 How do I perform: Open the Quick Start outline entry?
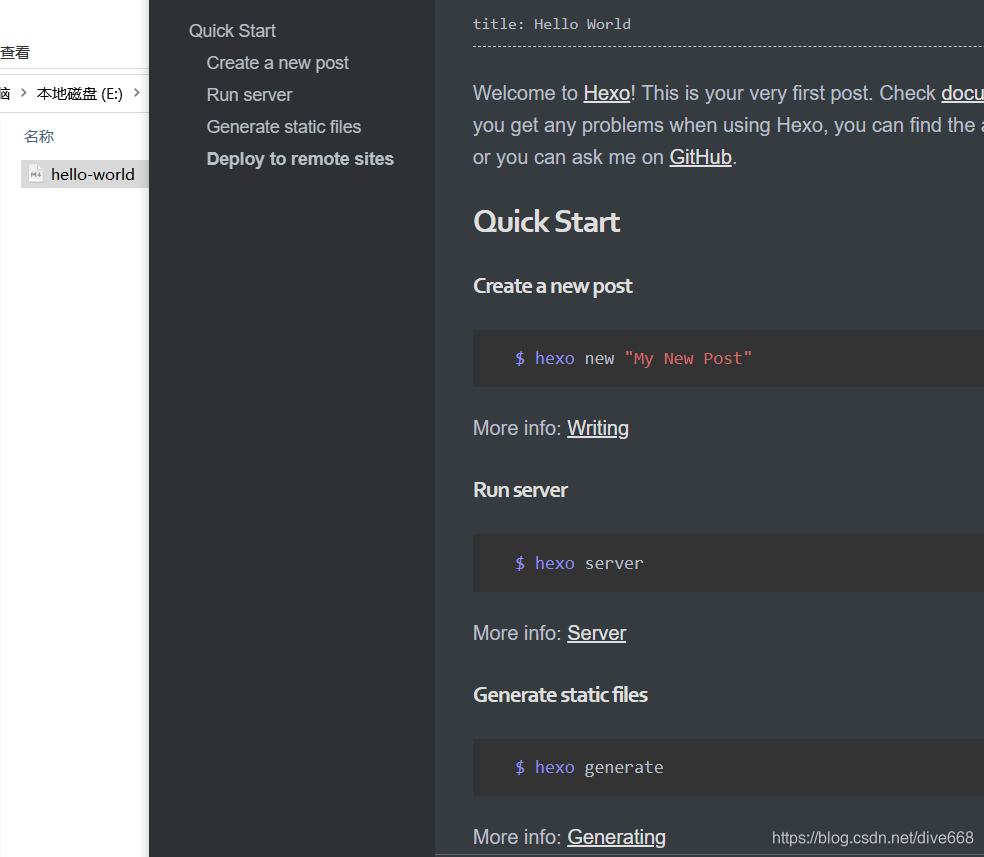(x=232, y=31)
